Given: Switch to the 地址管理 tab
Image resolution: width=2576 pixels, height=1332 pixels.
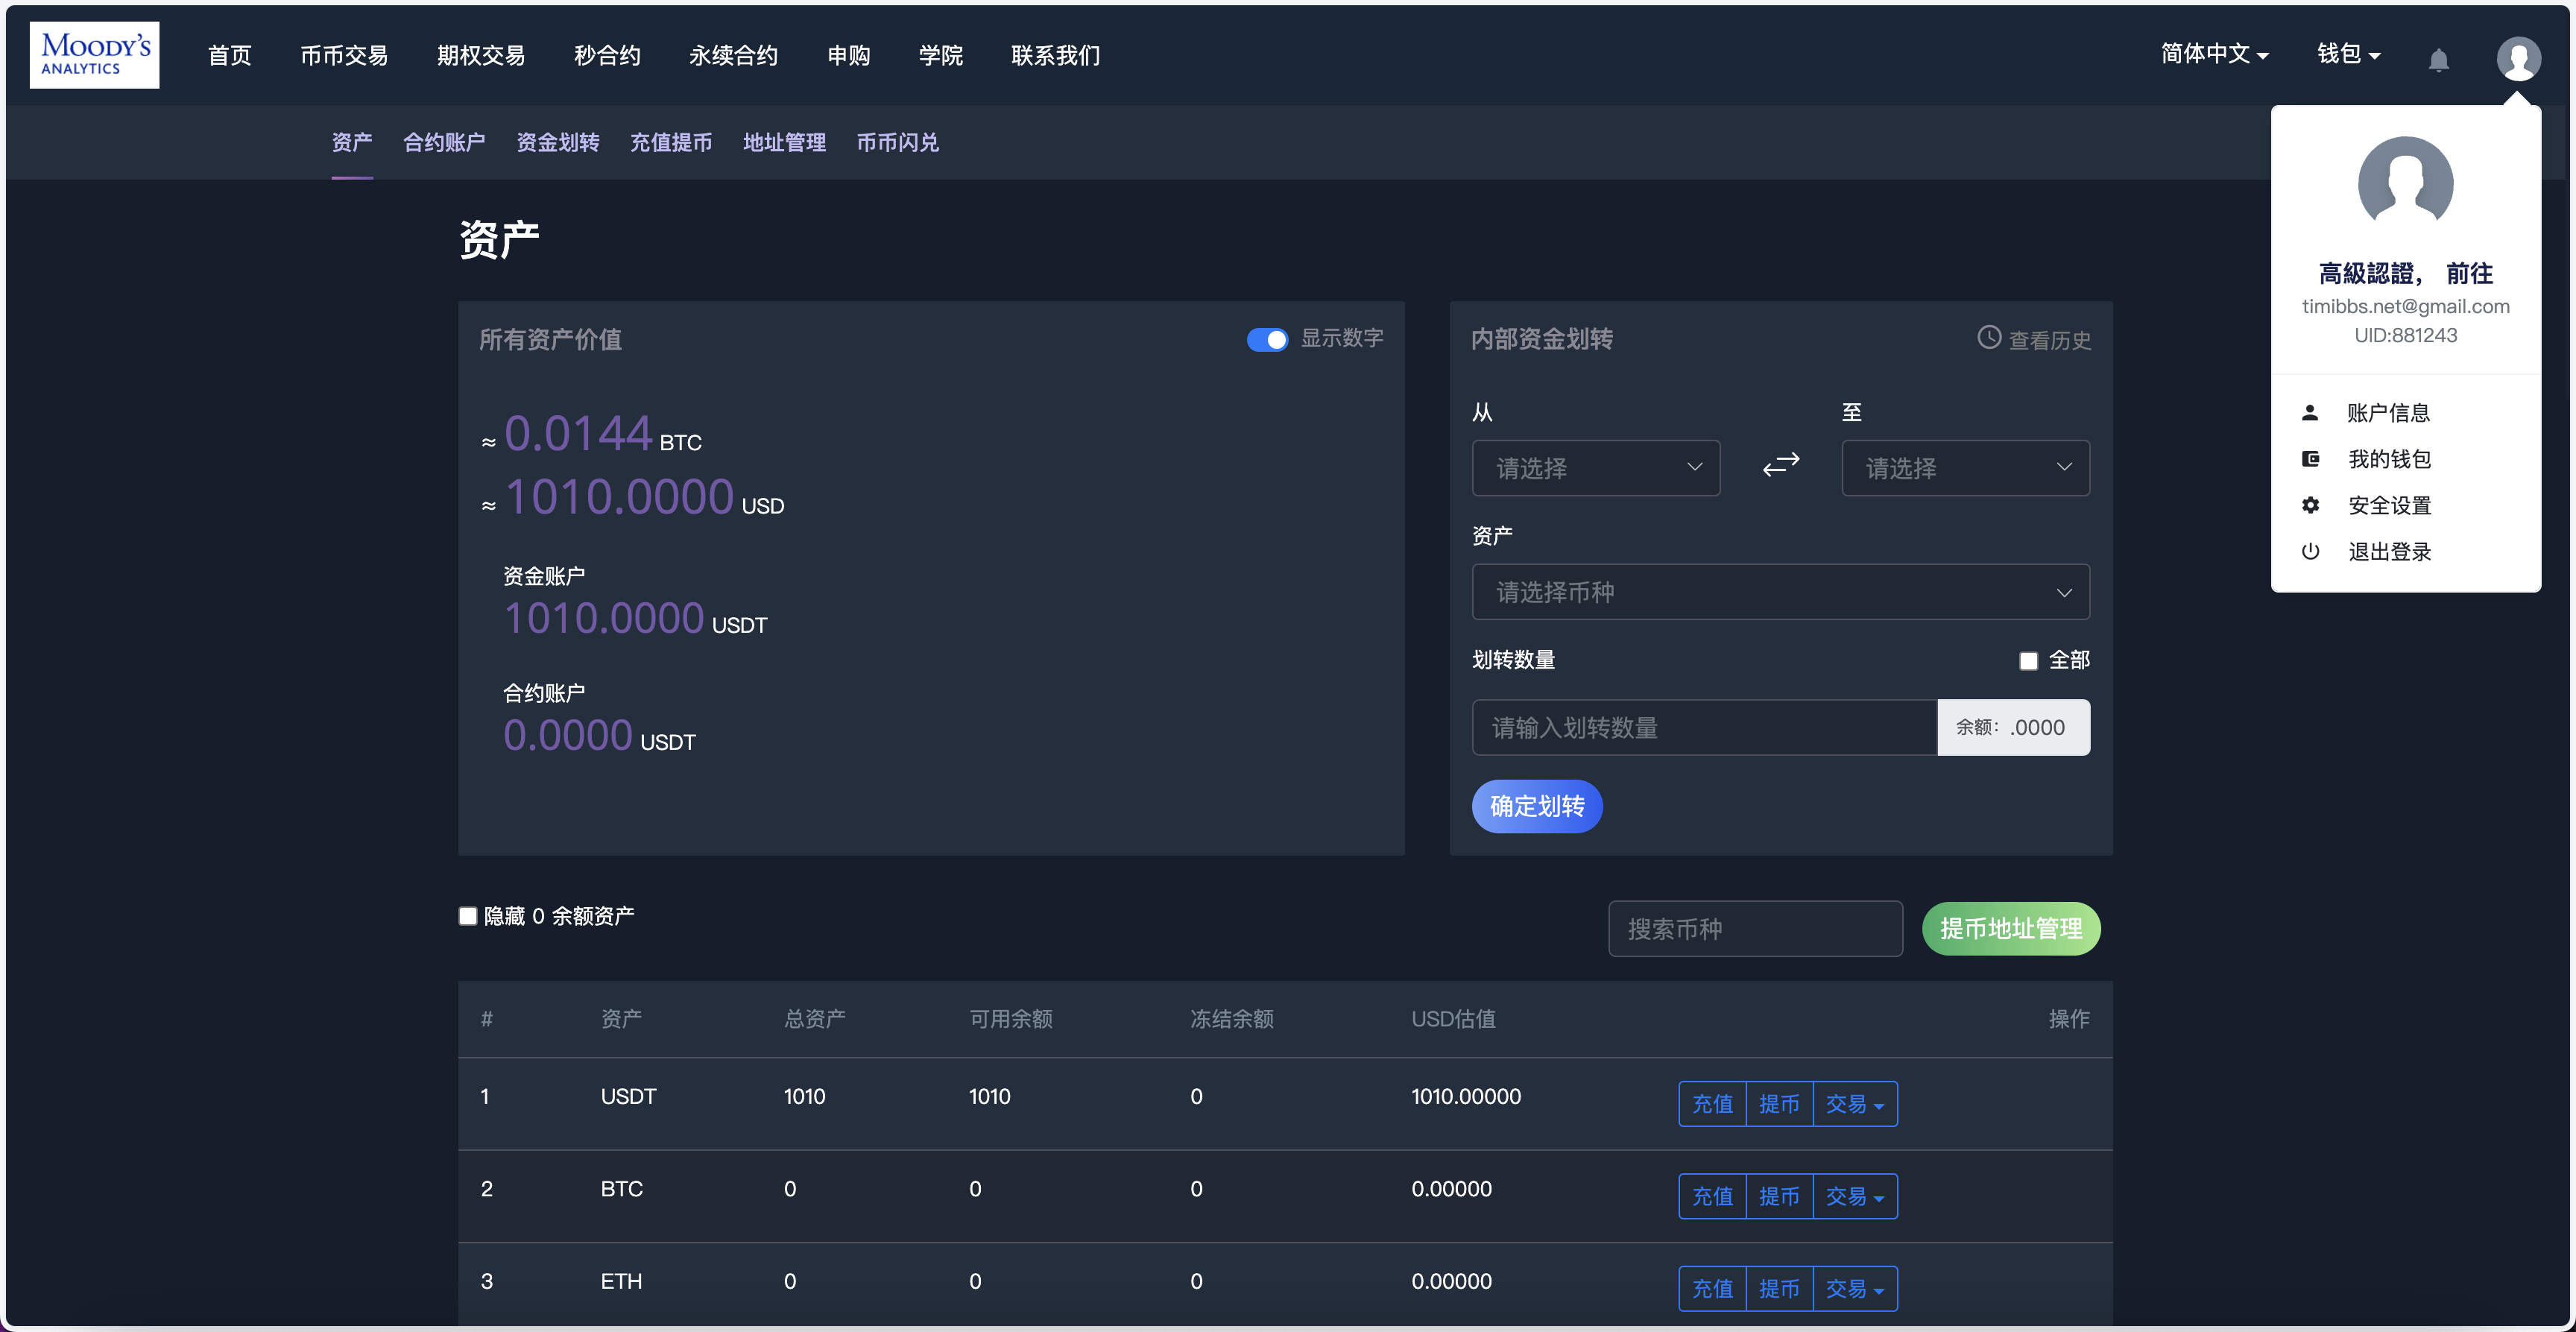Looking at the screenshot, I should 784,143.
